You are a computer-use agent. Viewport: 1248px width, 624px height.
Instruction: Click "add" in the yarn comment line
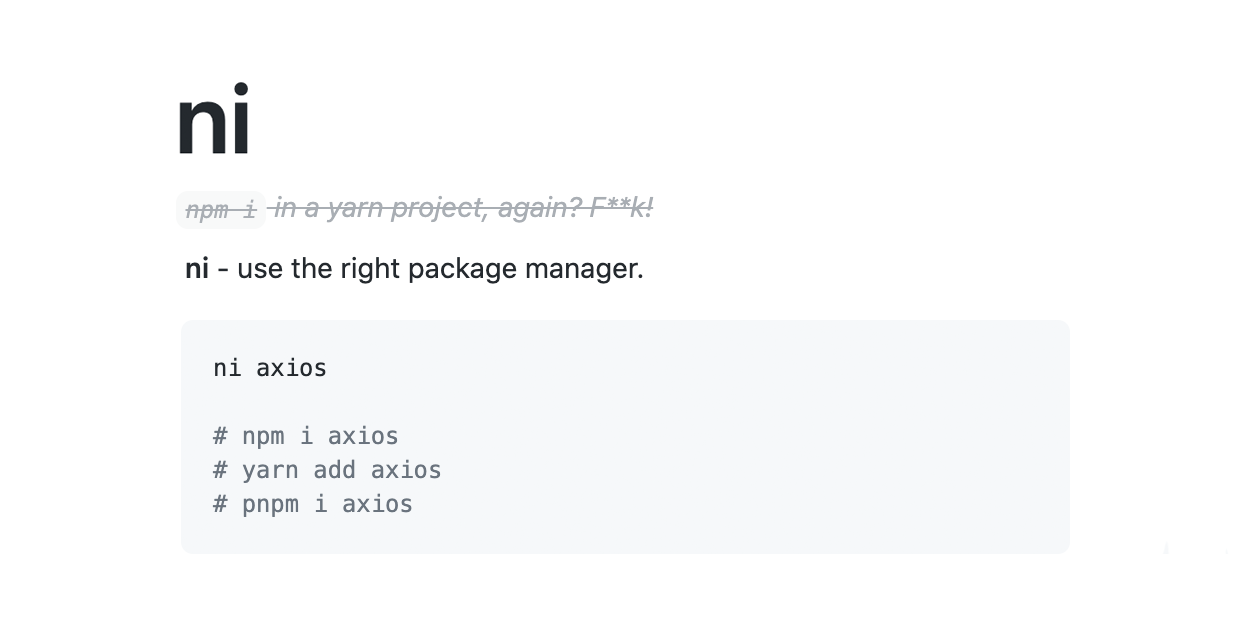(334, 470)
